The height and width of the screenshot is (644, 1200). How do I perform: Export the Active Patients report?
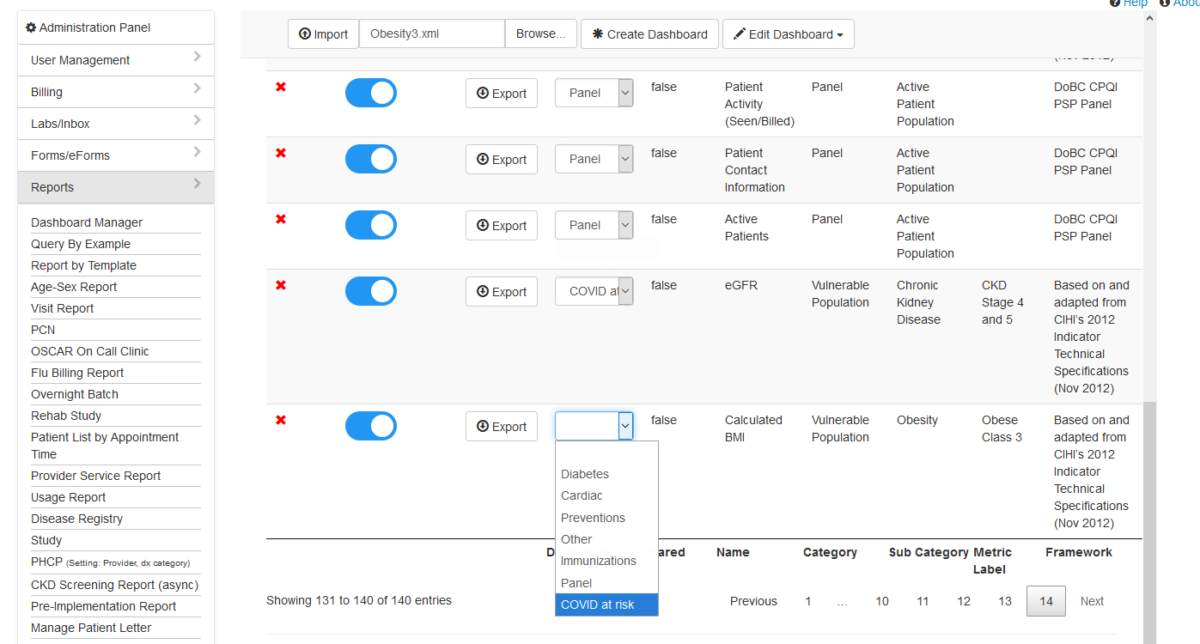(501, 225)
